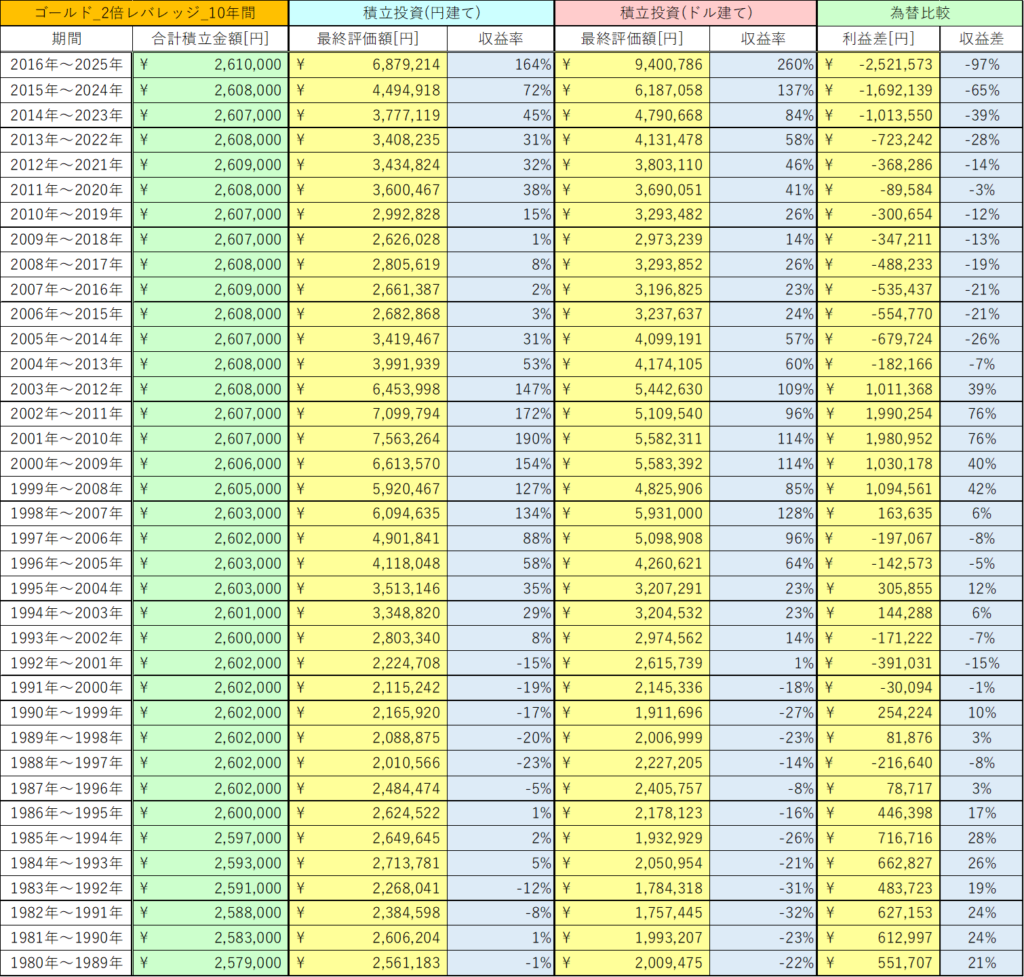This screenshot has width=1024, height=977.
Task: Click the 260% return rate cell
Action: pos(763,65)
